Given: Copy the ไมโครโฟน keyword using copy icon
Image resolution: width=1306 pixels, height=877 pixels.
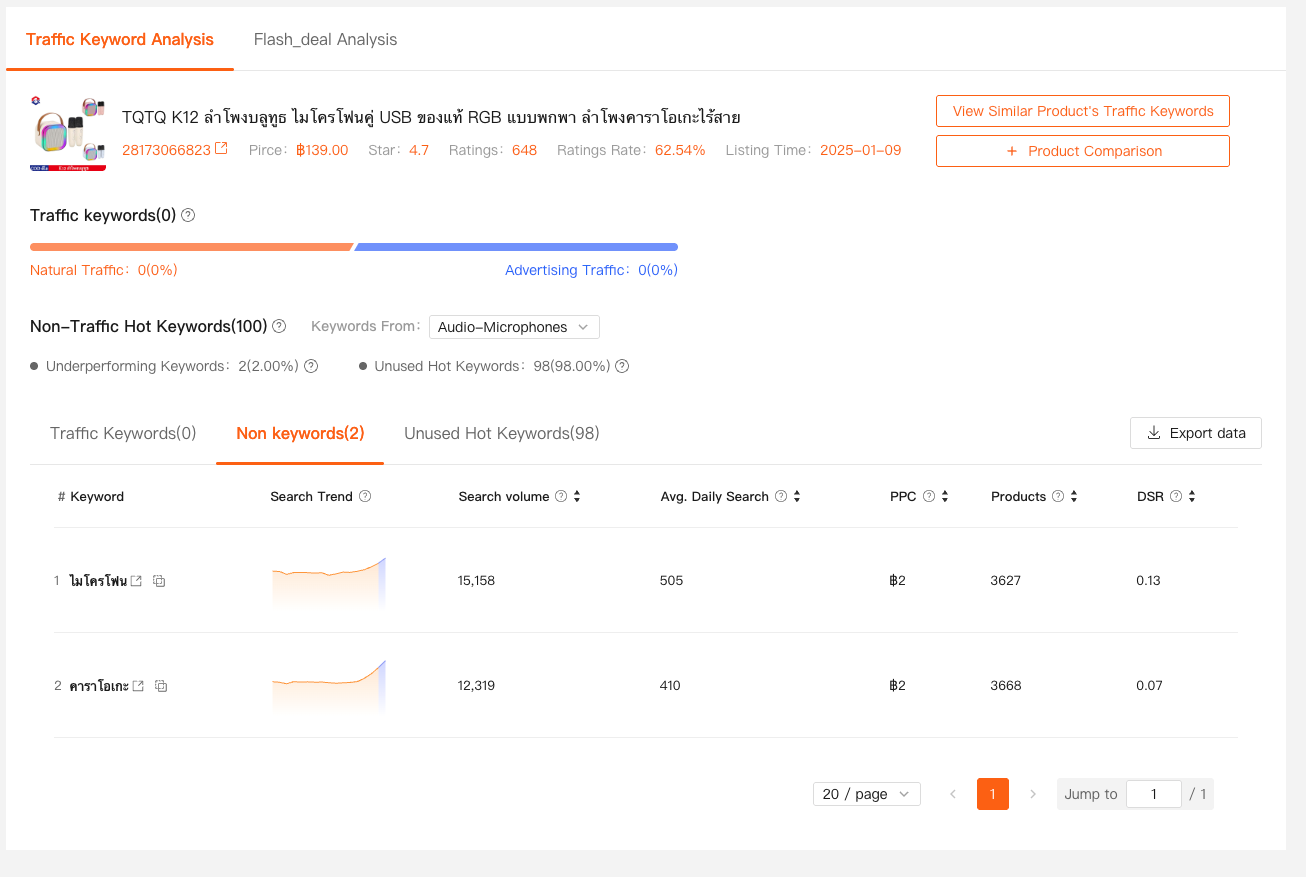Looking at the screenshot, I should pos(159,581).
